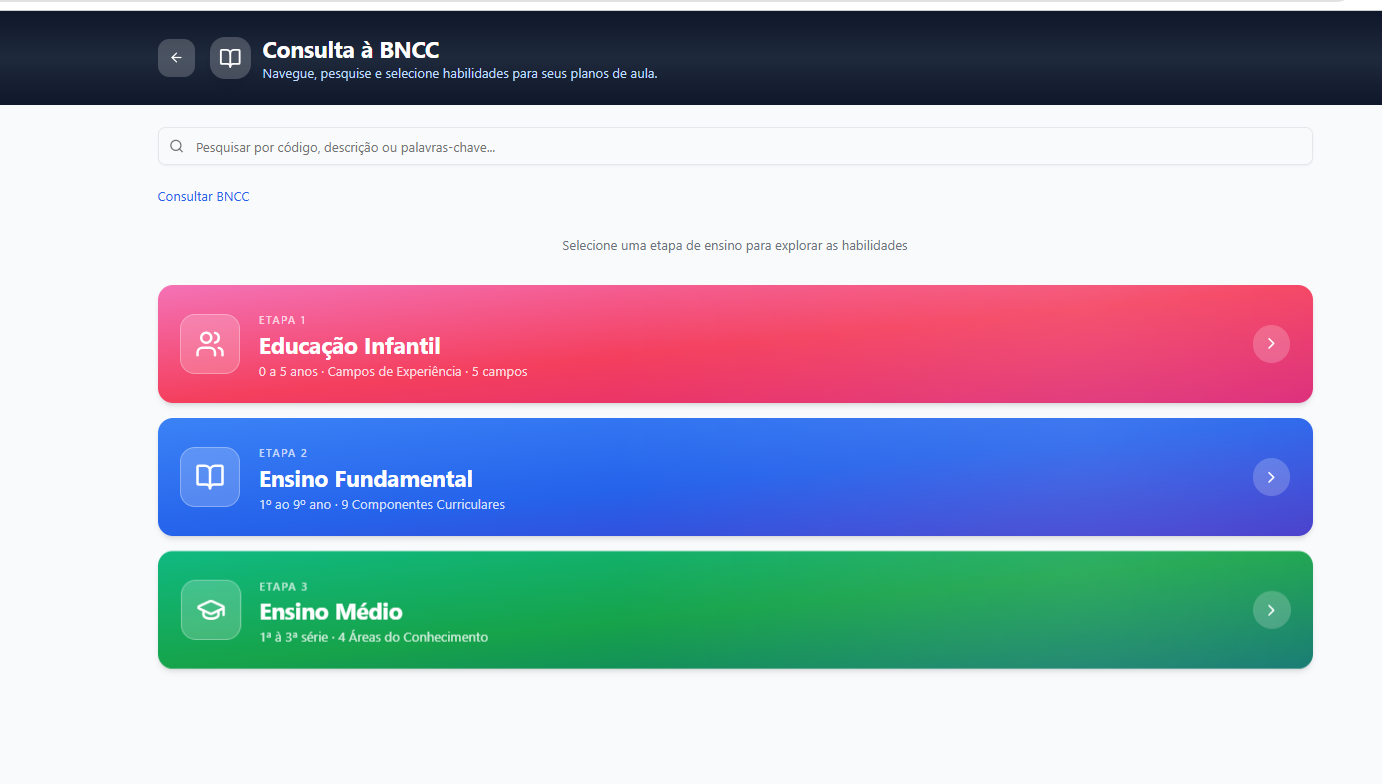
Task: Click the ETAPA 1 label
Action: pyautogui.click(x=283, y=320)
